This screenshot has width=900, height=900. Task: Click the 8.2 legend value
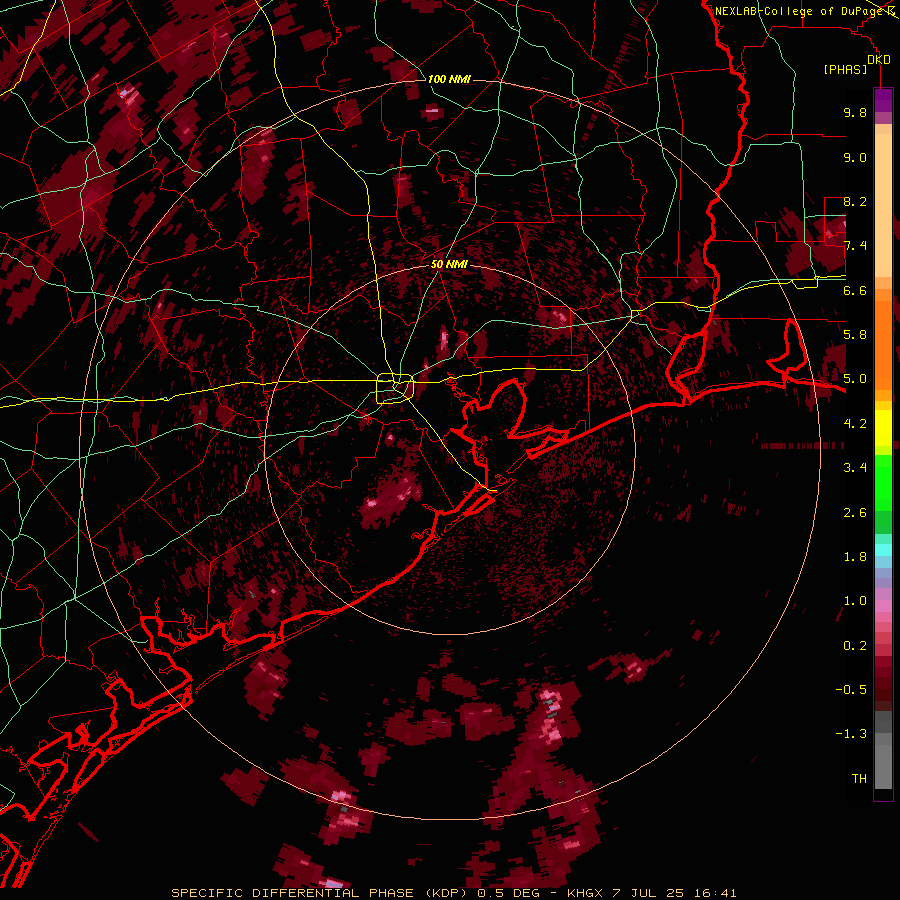855,201
